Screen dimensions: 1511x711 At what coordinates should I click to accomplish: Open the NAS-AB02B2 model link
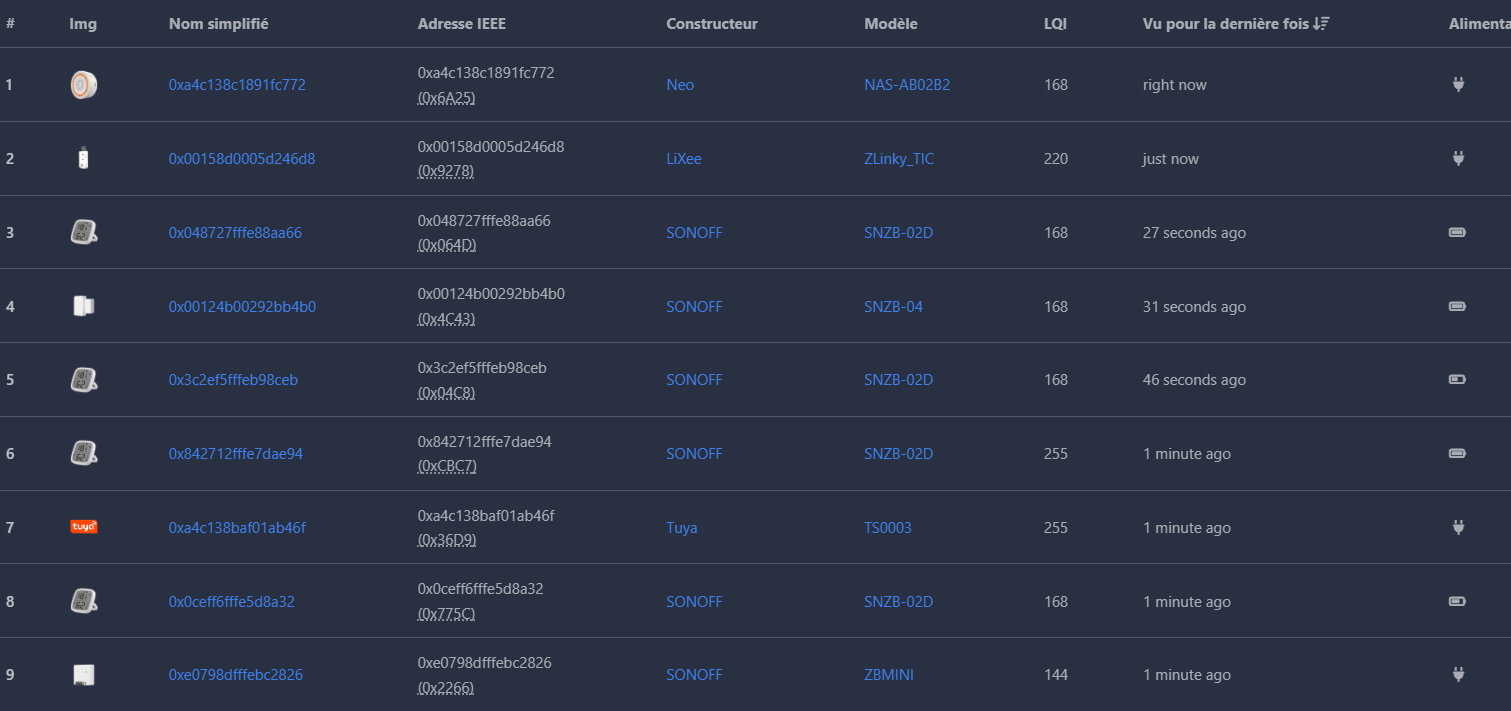[907, 85]
